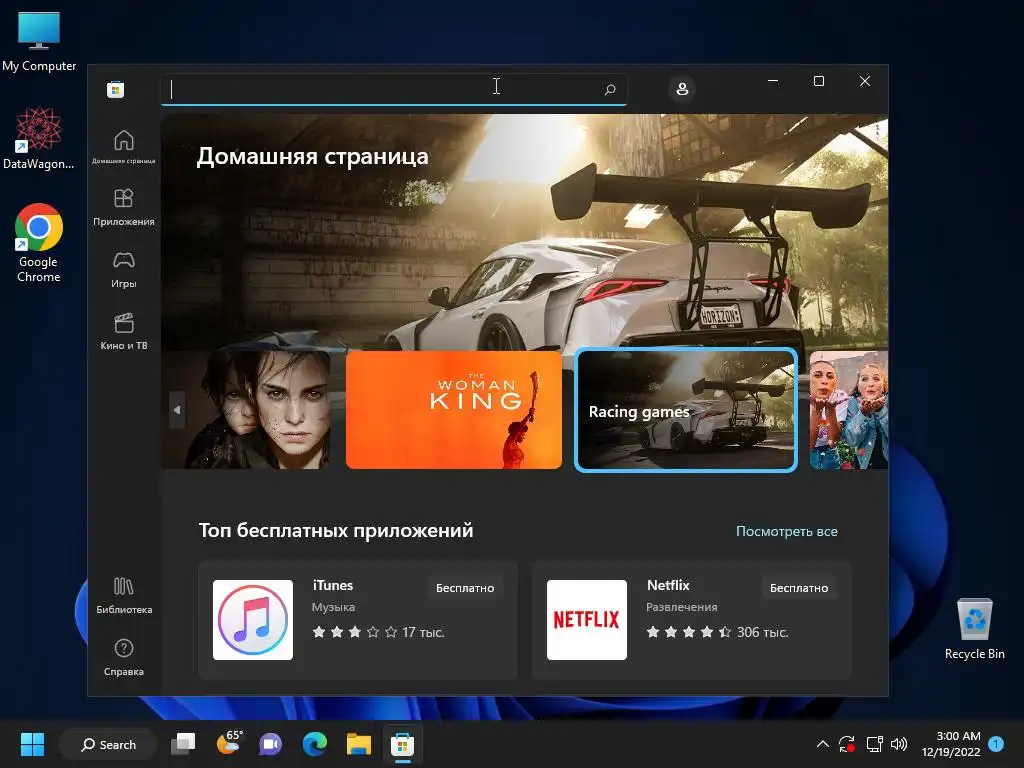This screenshot has width=1024, height=768.
Task: Click the sync update tray icon
Action: (x=847, y=744)
